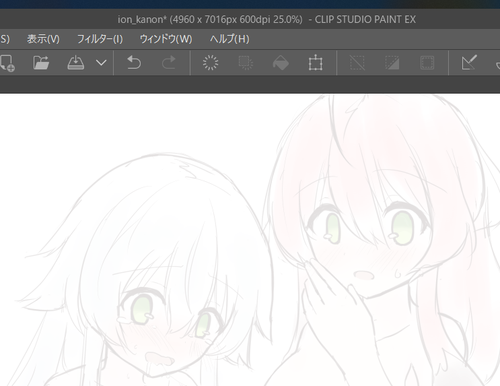Screen dimensions: 500x386
Task: Open the 表示(V) view menu
Action: coord(43,39)
